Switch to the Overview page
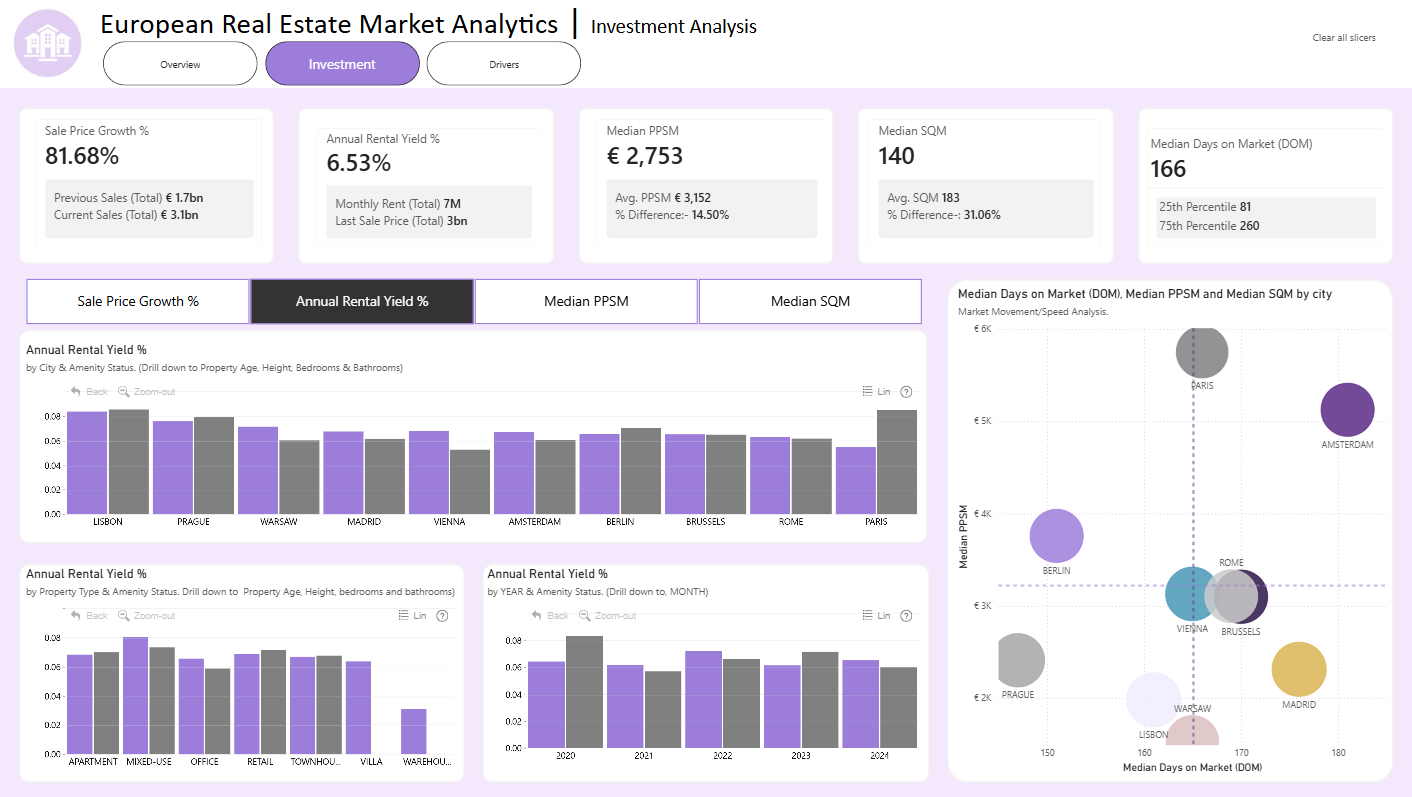The image size is (1412, 797). click(180, 64)
